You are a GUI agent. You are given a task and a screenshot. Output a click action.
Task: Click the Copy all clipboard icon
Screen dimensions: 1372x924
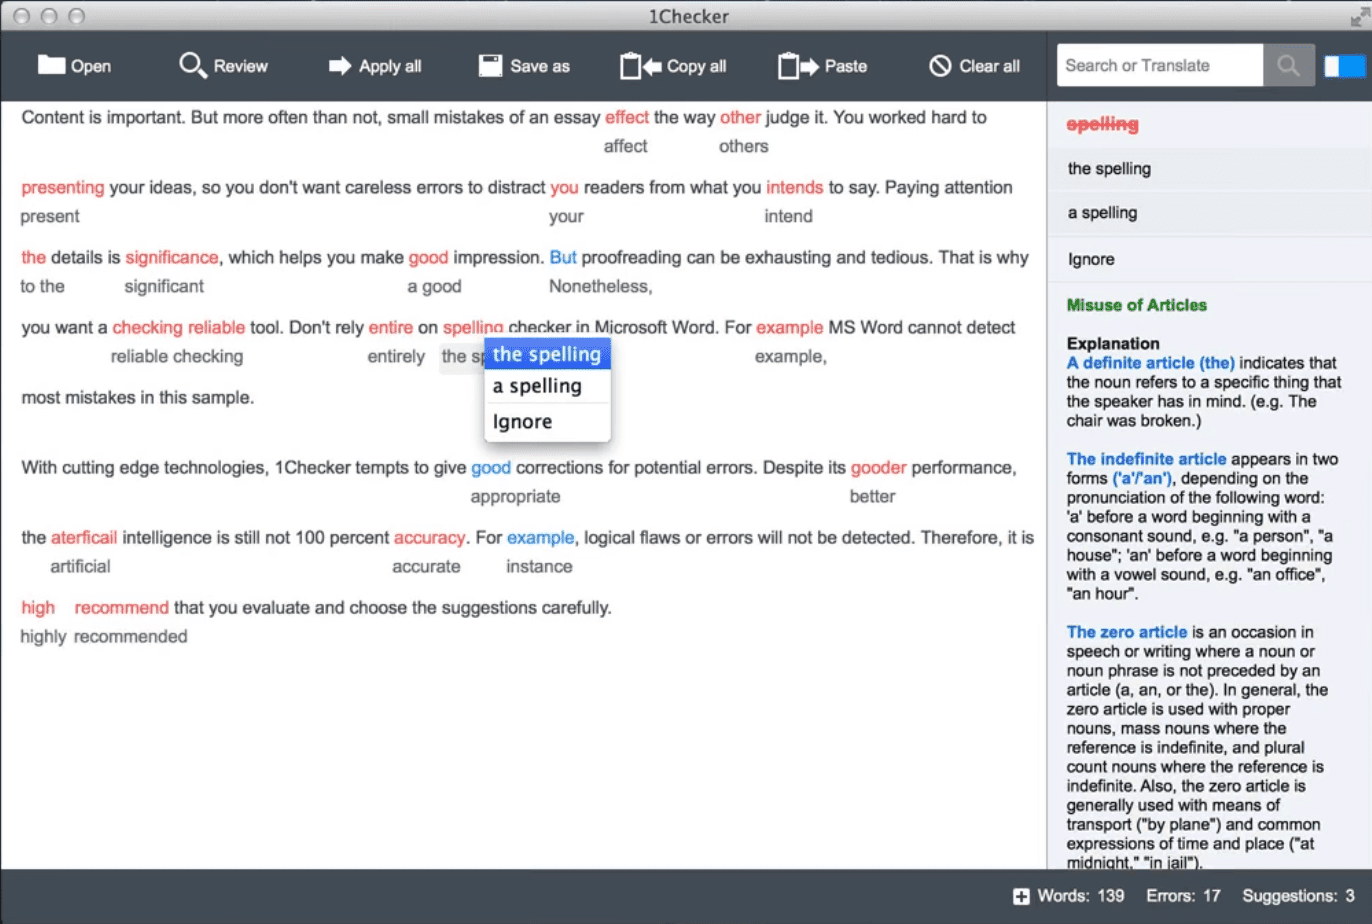point(640,66)
